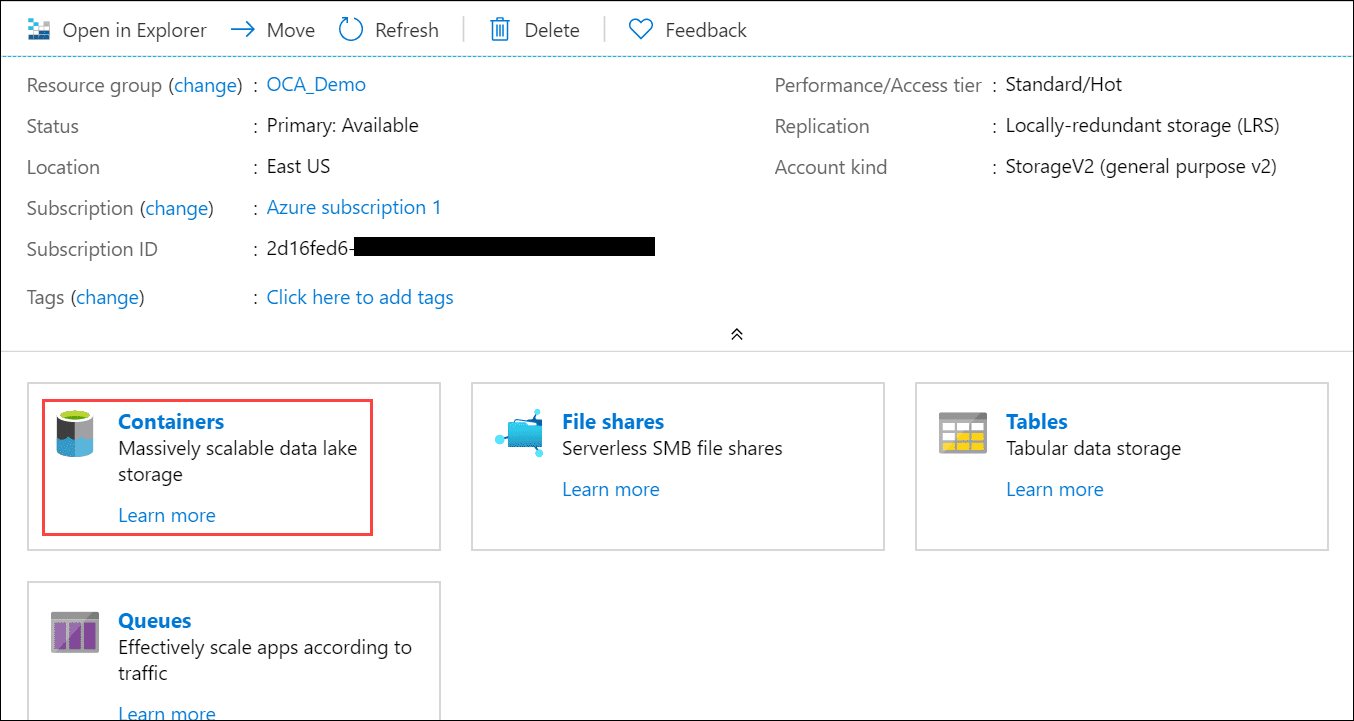Image resolution: width=1354 pixels, height=721 pixels.
Task: Open the OCA_Demo resource group link
Action: [x=316, y=85]
